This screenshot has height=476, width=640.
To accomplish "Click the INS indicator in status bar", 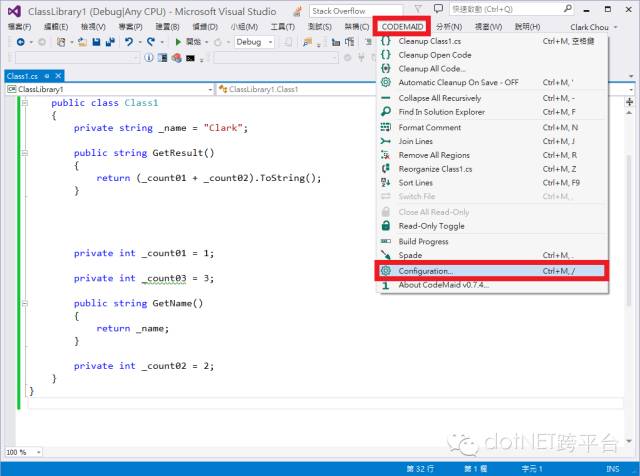I will 612,469.
